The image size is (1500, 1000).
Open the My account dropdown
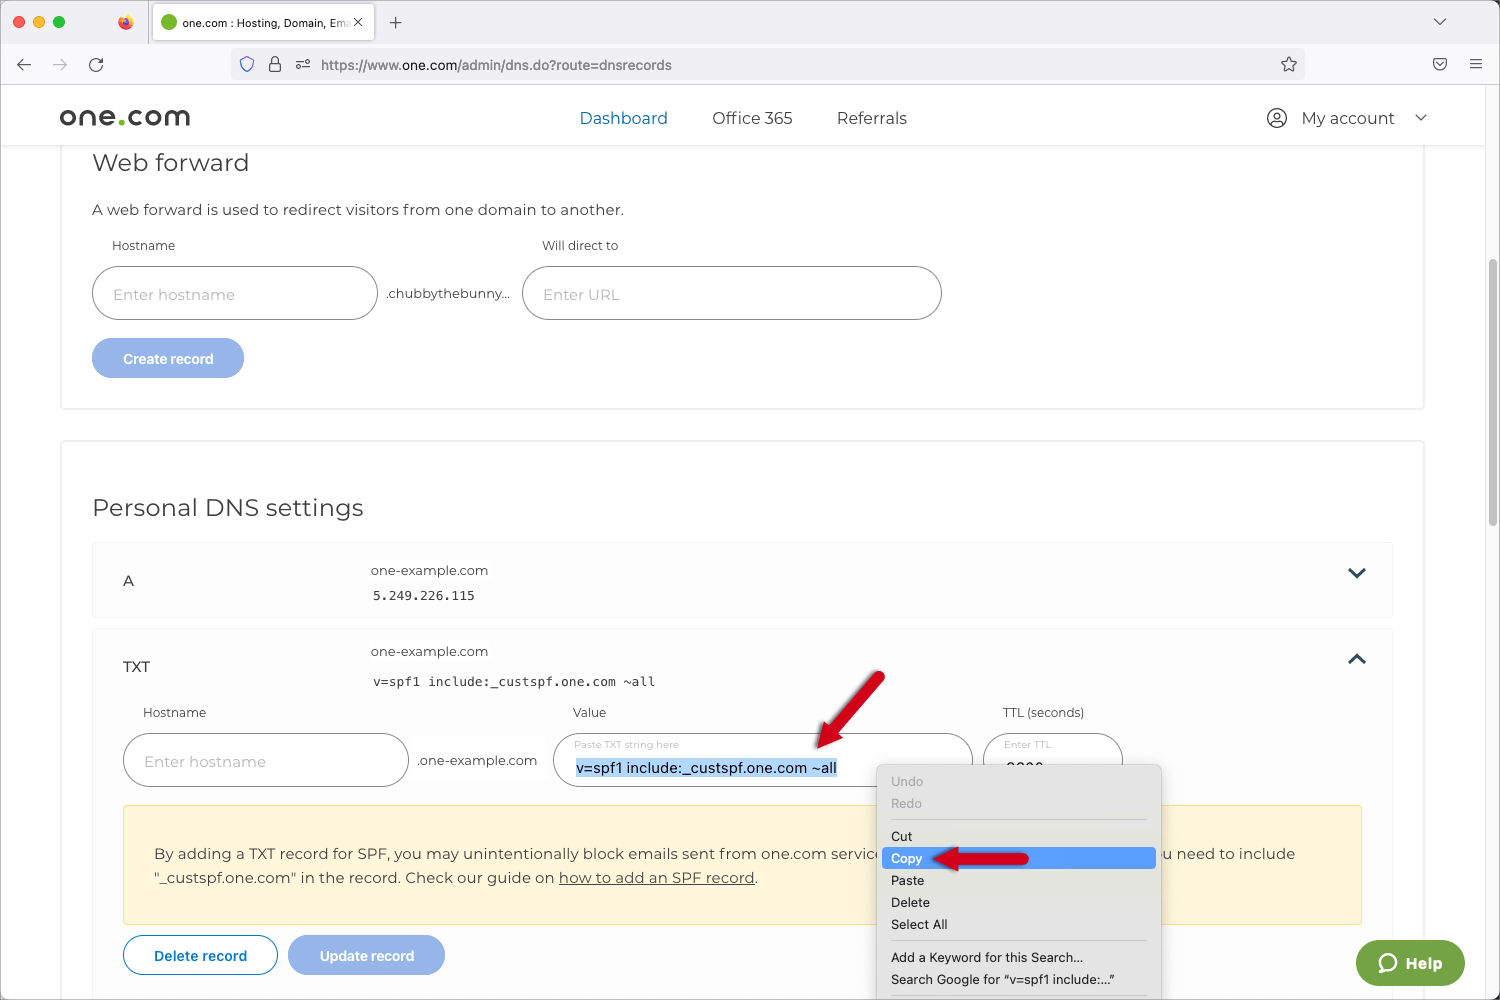point(1421,117)
